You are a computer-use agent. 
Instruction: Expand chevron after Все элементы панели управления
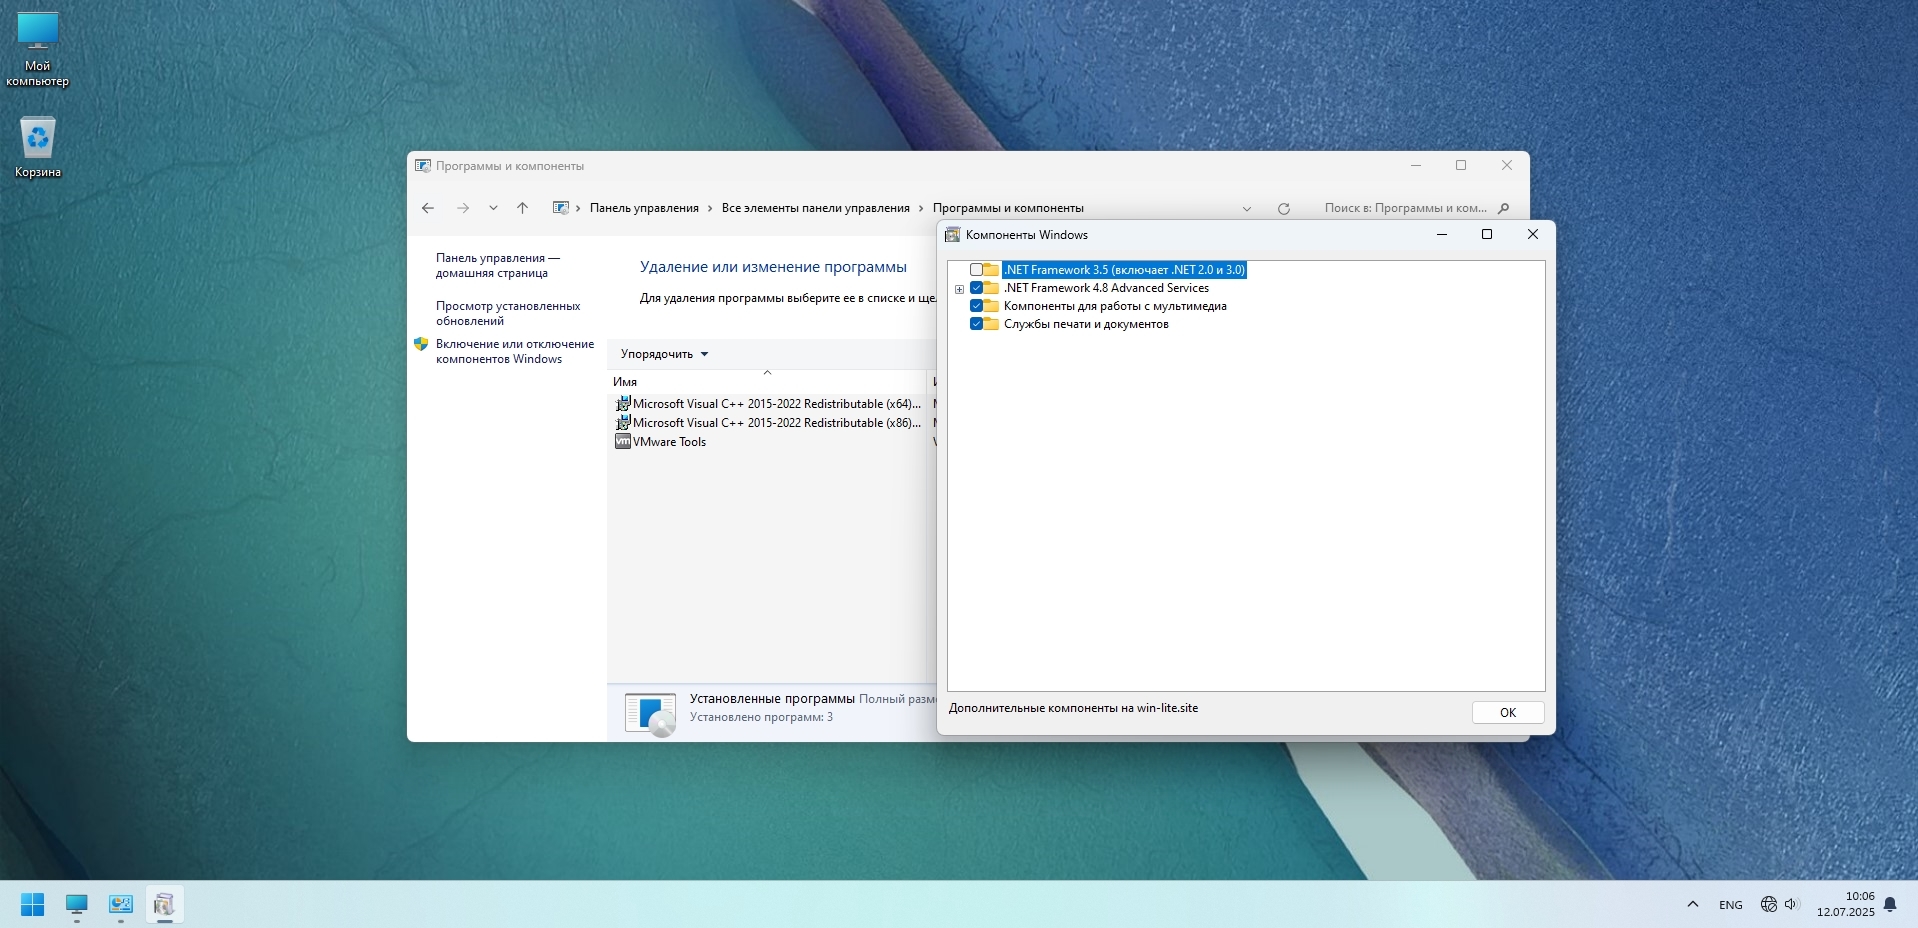(x=921, y=208)
